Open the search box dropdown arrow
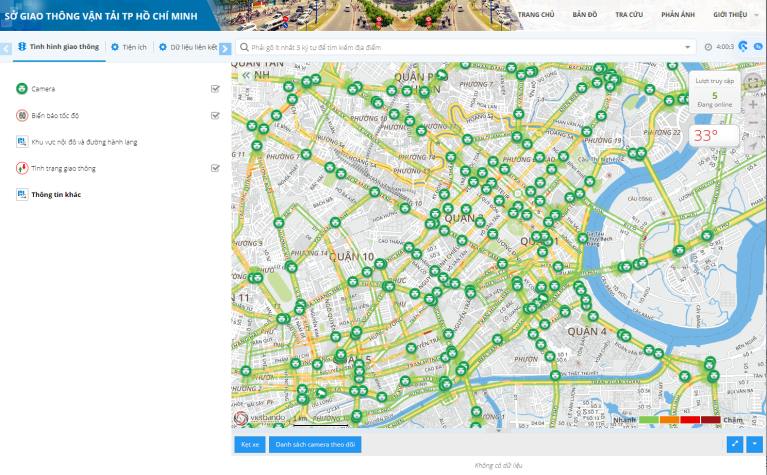The image size is (767, 475). coord(687,47)
